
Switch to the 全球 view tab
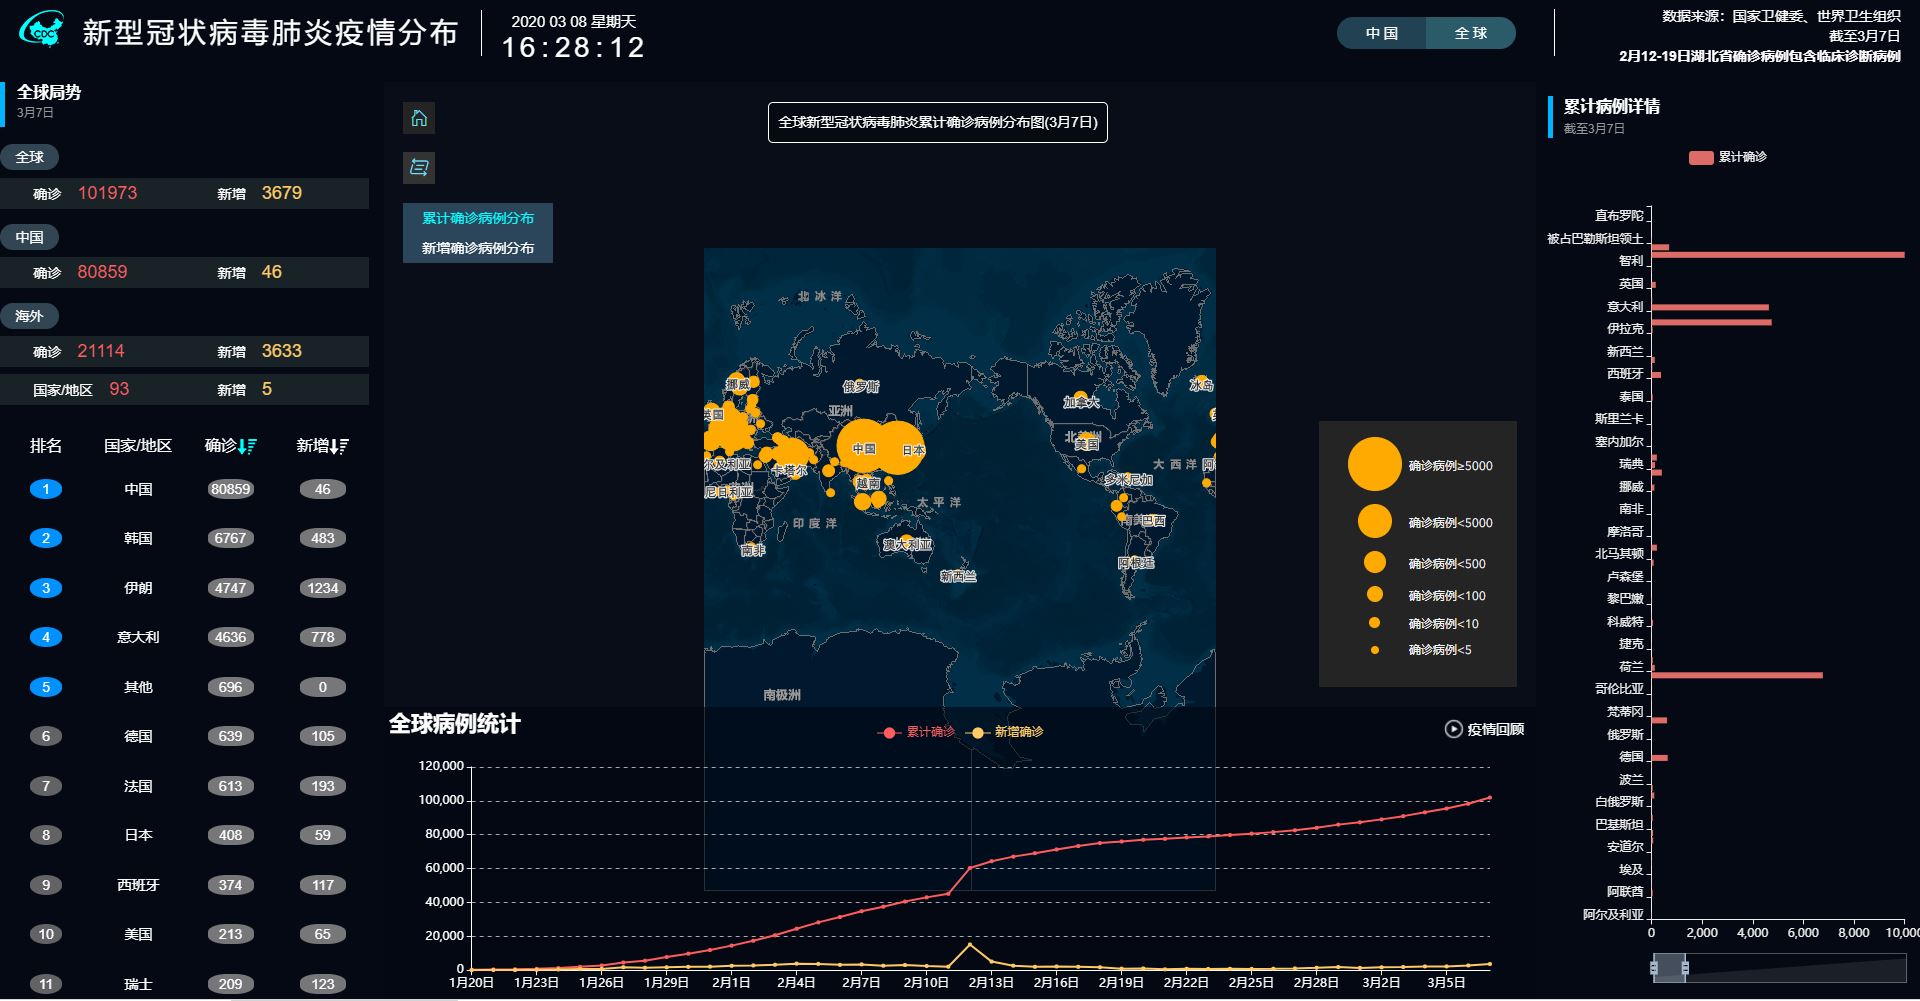click(1470, 33)
